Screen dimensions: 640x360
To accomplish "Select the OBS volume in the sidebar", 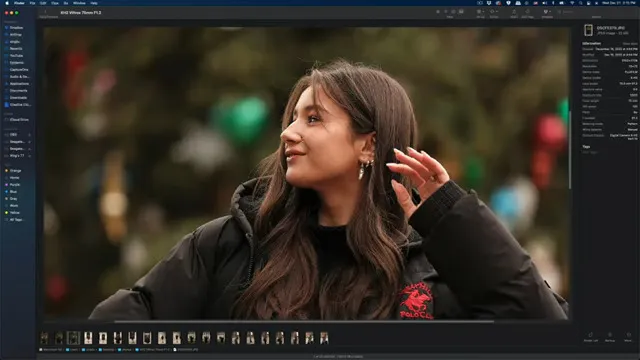I will (x=14, y=134).
